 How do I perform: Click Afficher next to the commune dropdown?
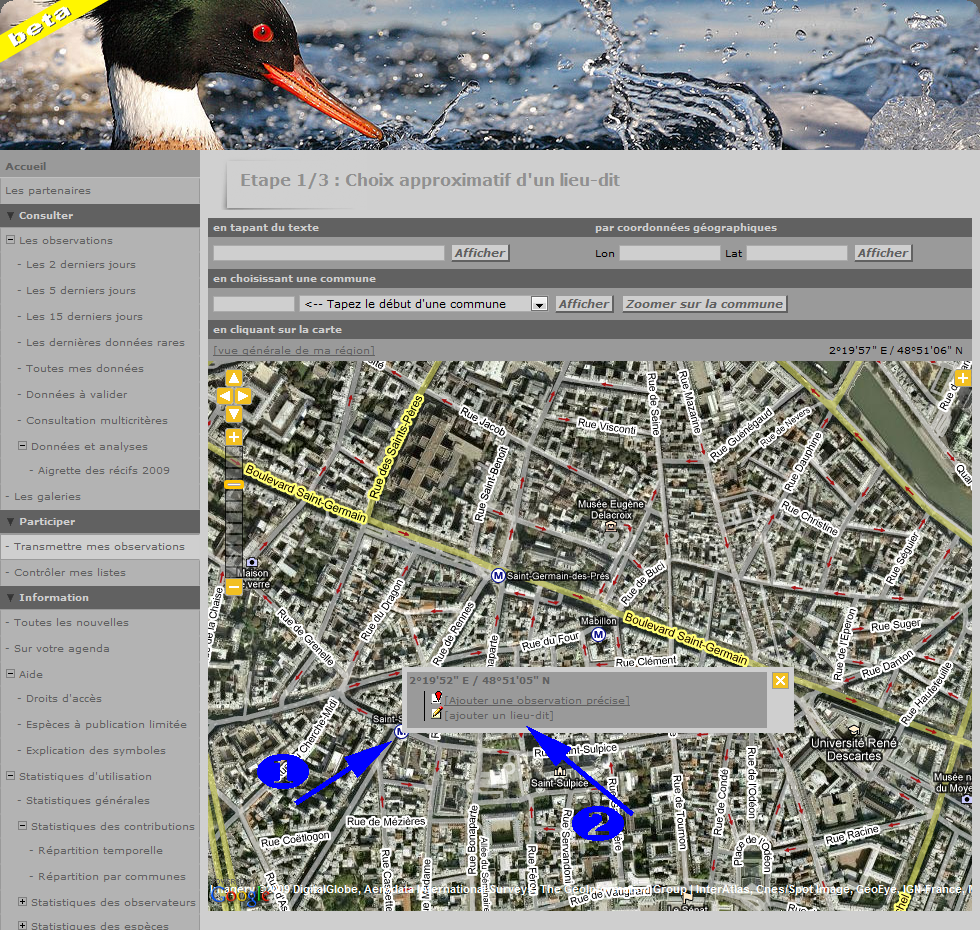point(584,304)
